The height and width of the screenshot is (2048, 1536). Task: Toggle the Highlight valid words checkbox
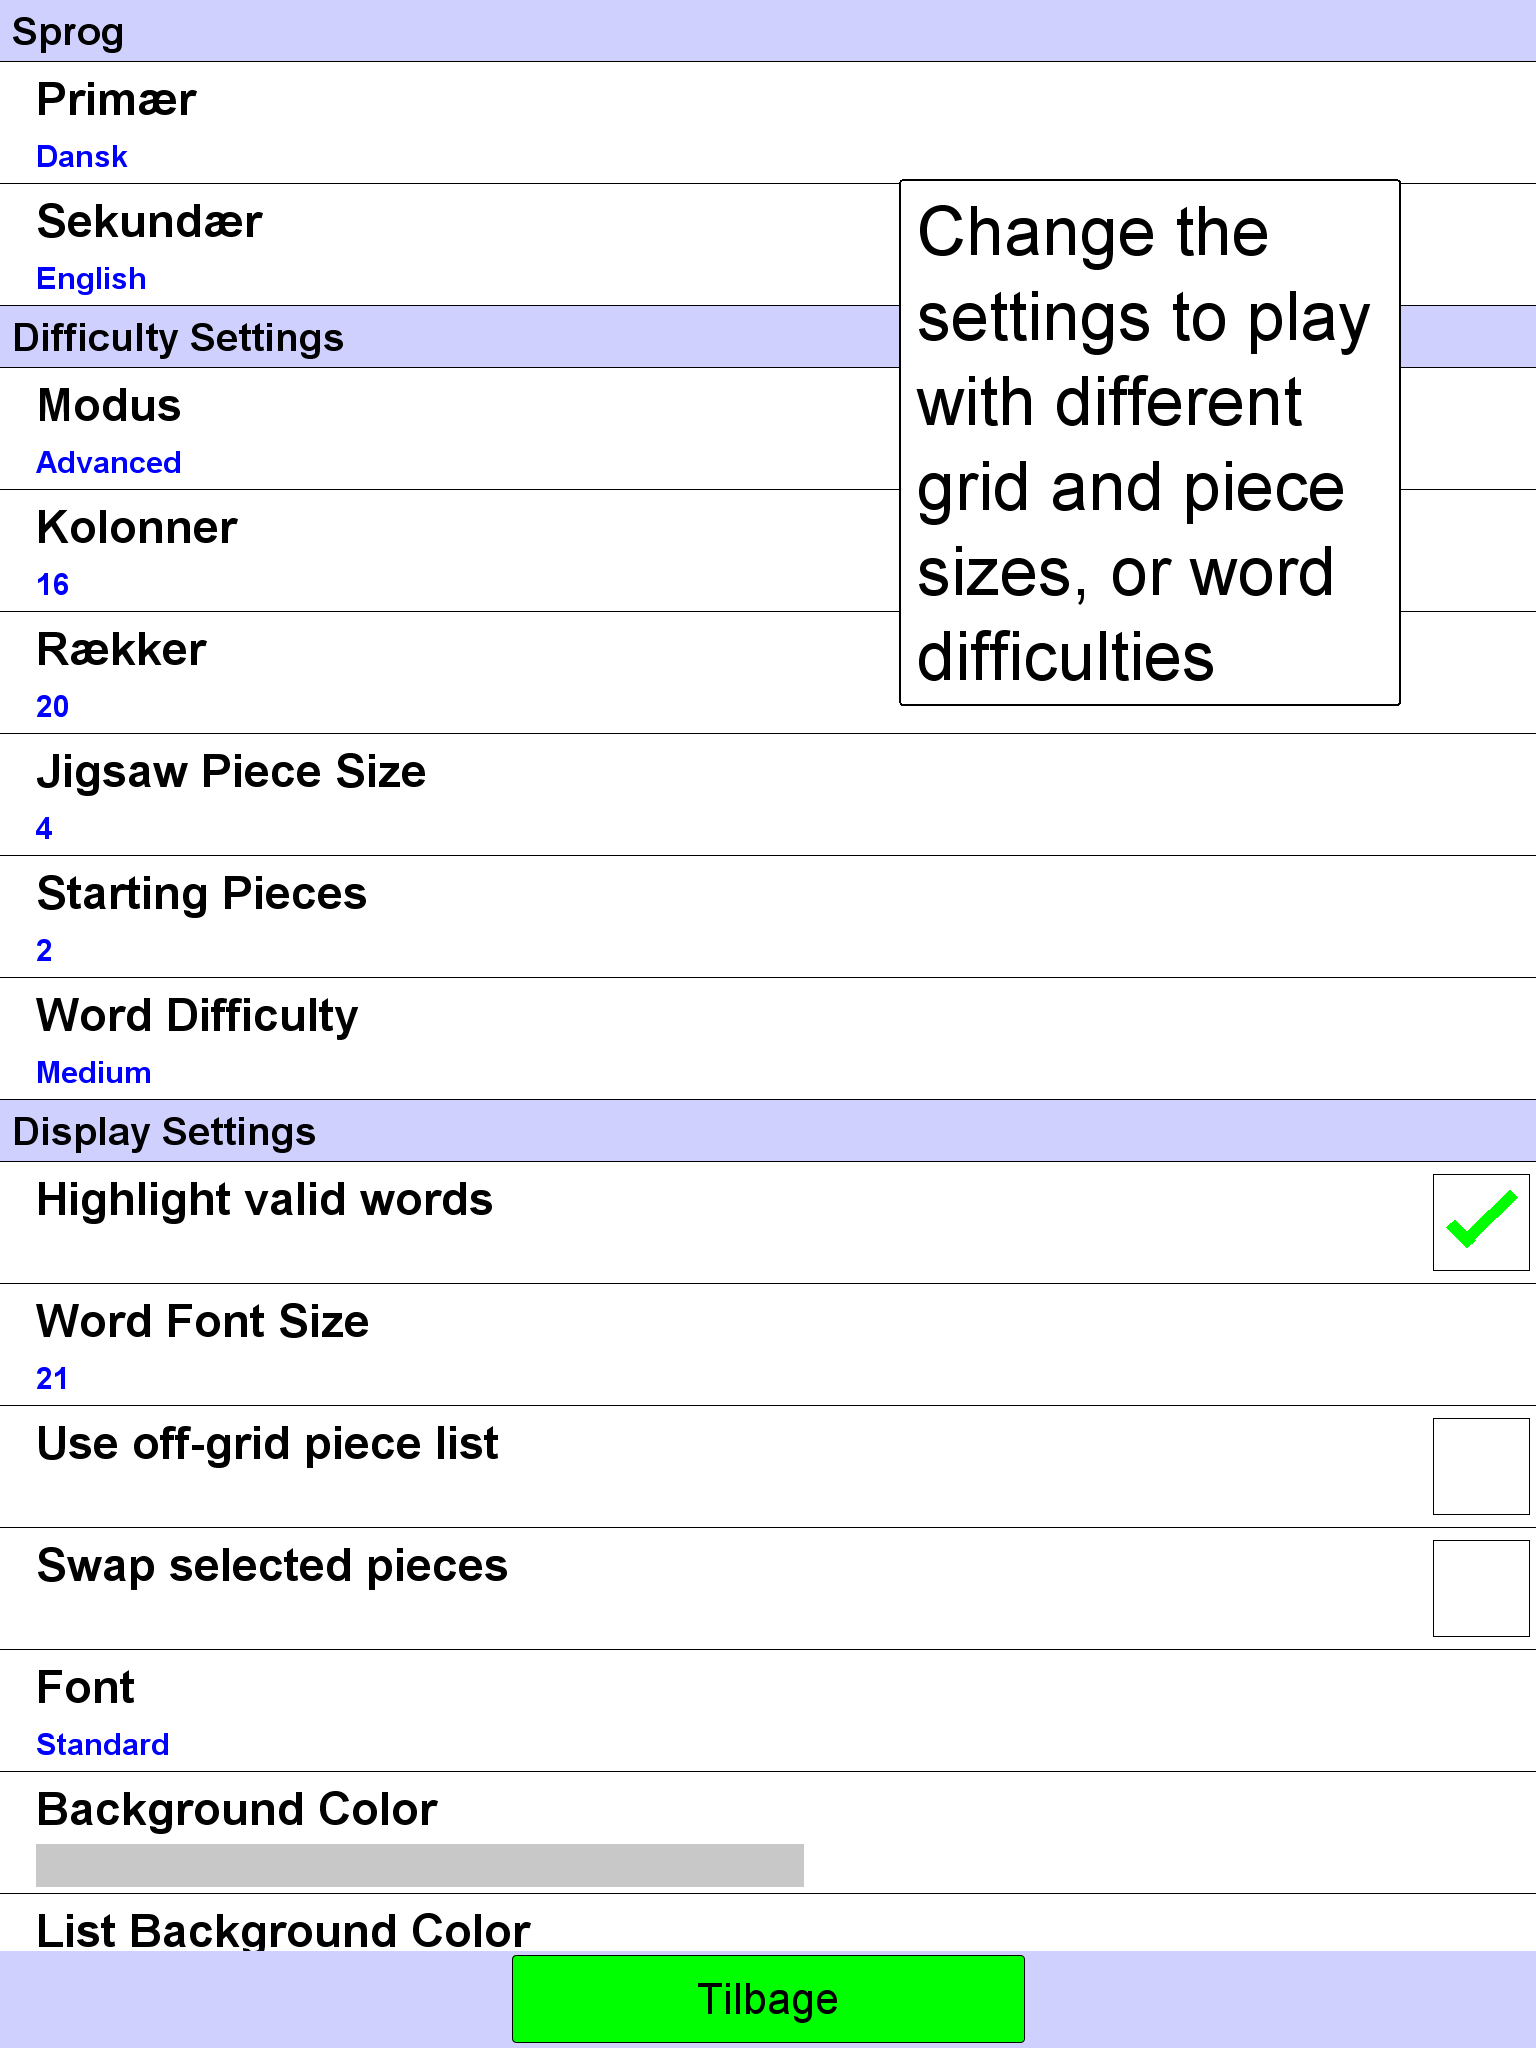point(1481,1222)
